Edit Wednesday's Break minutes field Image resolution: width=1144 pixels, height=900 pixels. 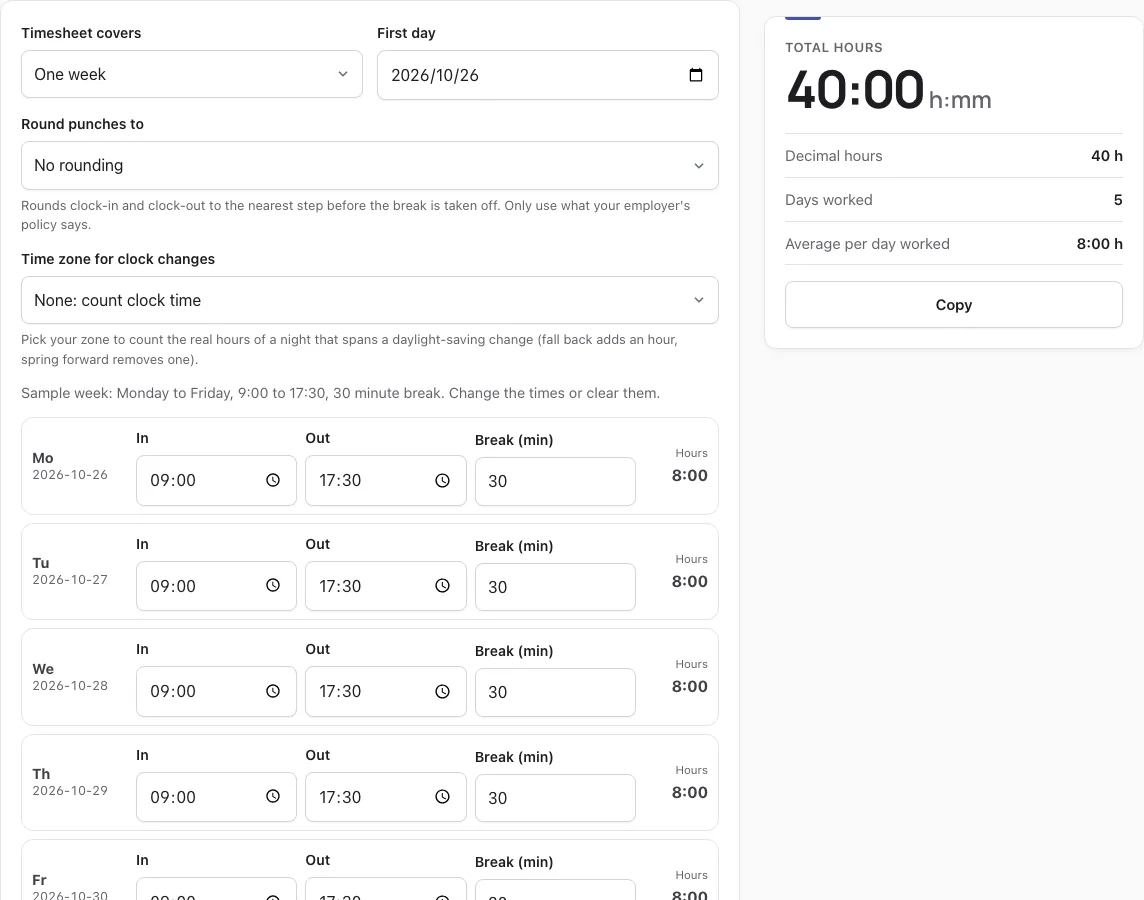pos(555,692)
